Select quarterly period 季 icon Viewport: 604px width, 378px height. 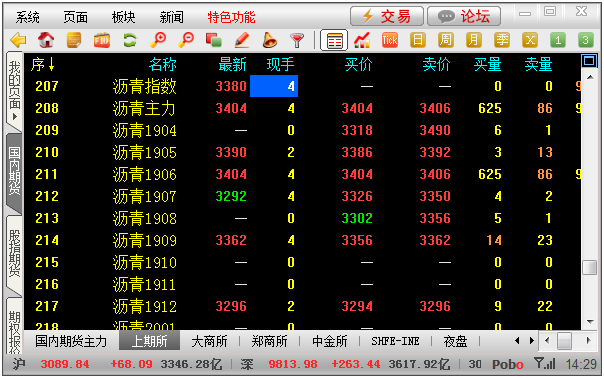click(x=502, y=40)
